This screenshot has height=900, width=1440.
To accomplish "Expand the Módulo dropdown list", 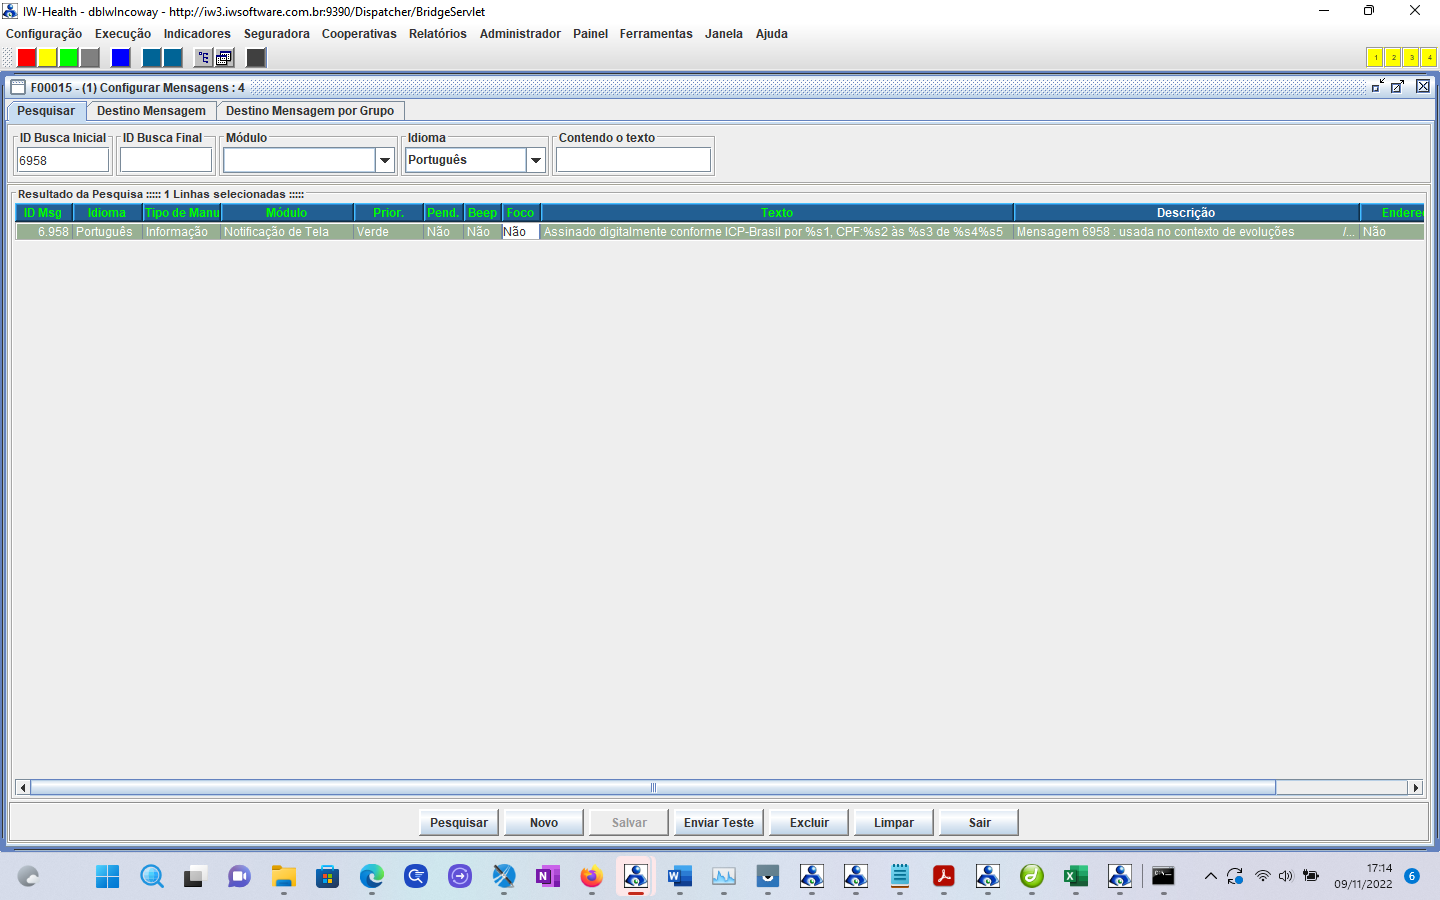I will click(385, 160).
